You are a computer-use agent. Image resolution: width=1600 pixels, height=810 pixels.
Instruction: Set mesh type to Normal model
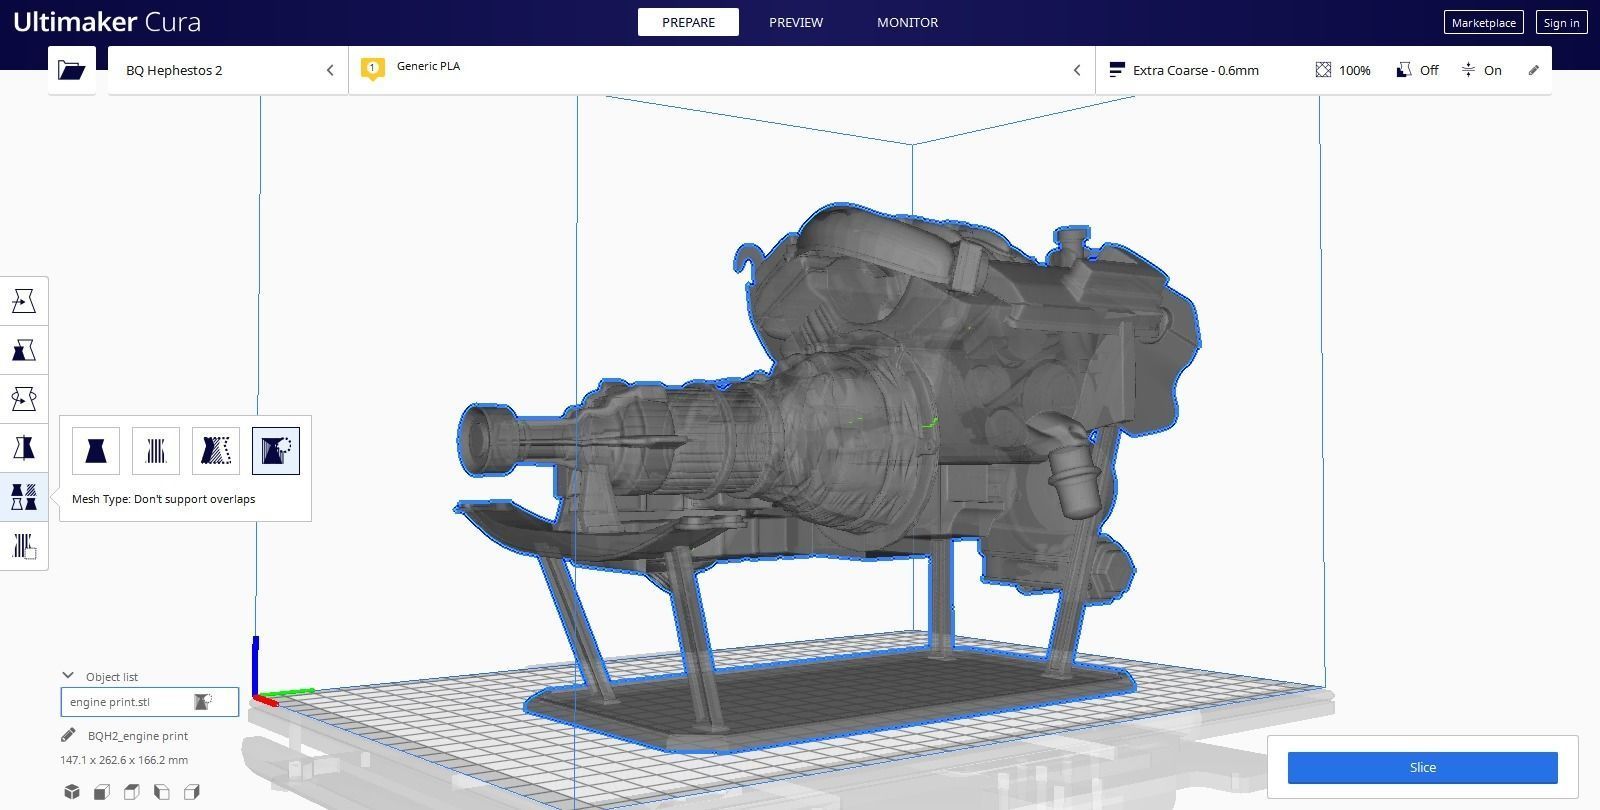click(96, 451)
